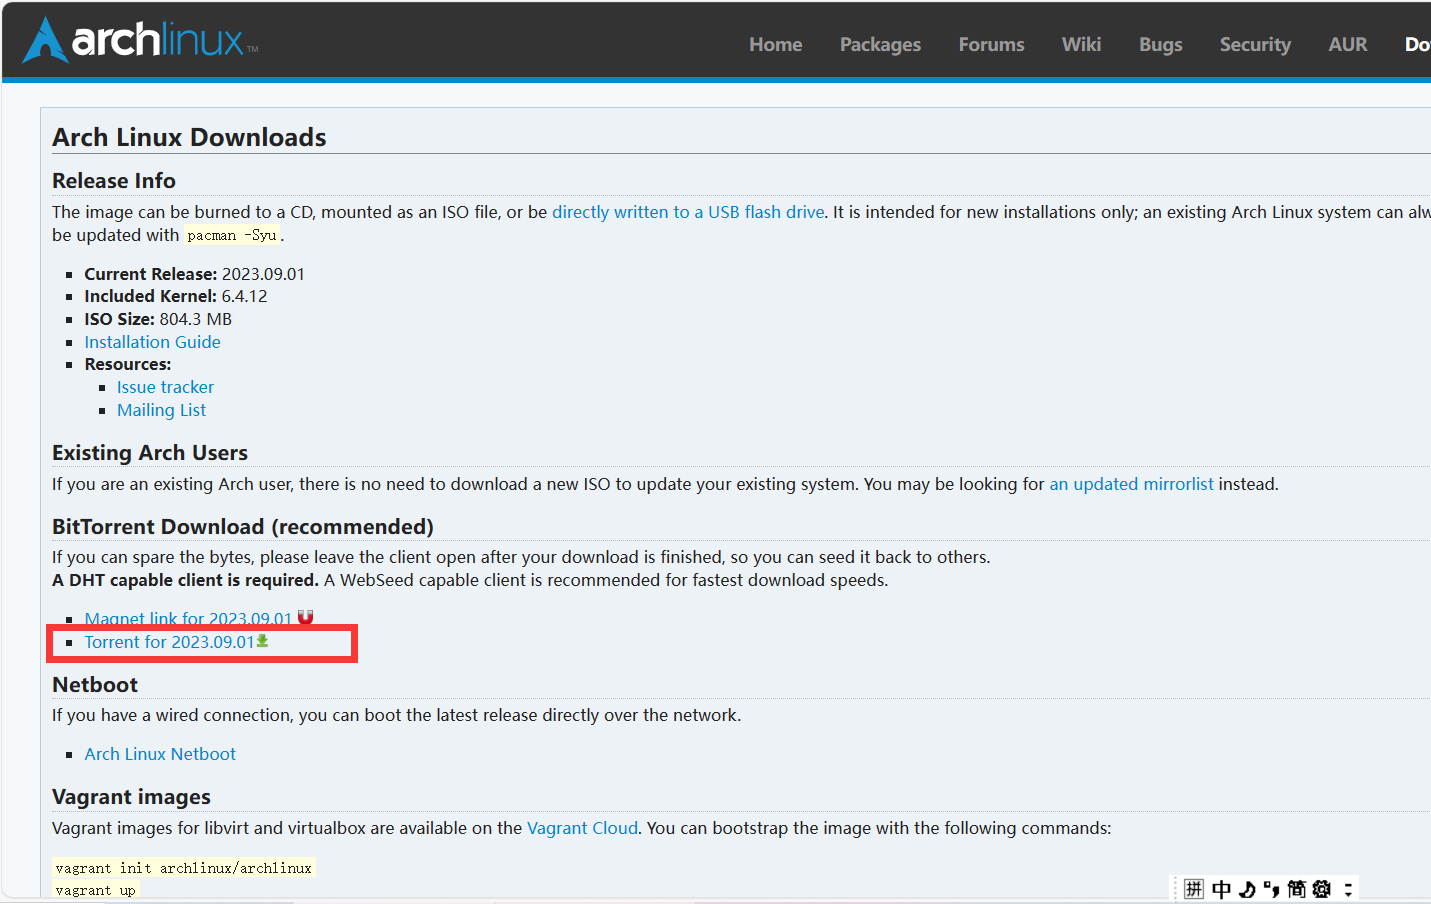Viewport: 1431px width, 904px height.
Task: Click the 'vagrant up' command text
Action: click(x=96, y=890)
